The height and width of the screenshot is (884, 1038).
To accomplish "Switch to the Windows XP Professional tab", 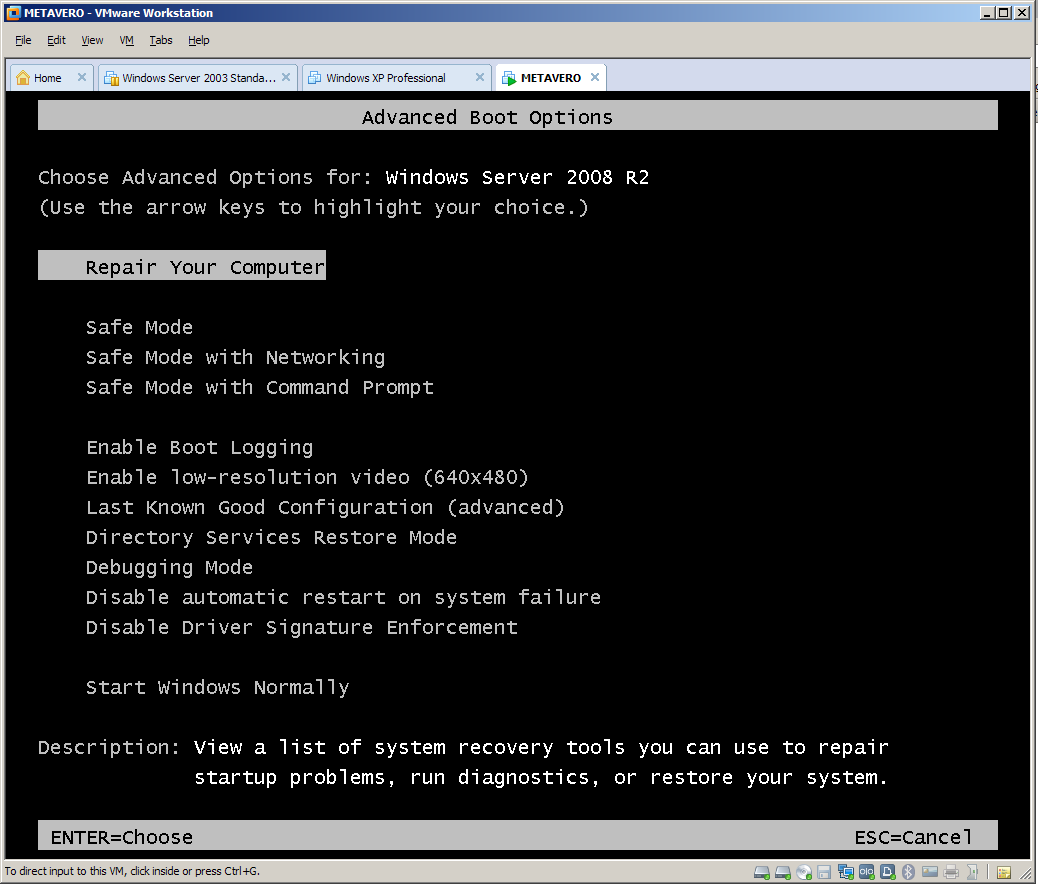I will [x=395, y=77].
